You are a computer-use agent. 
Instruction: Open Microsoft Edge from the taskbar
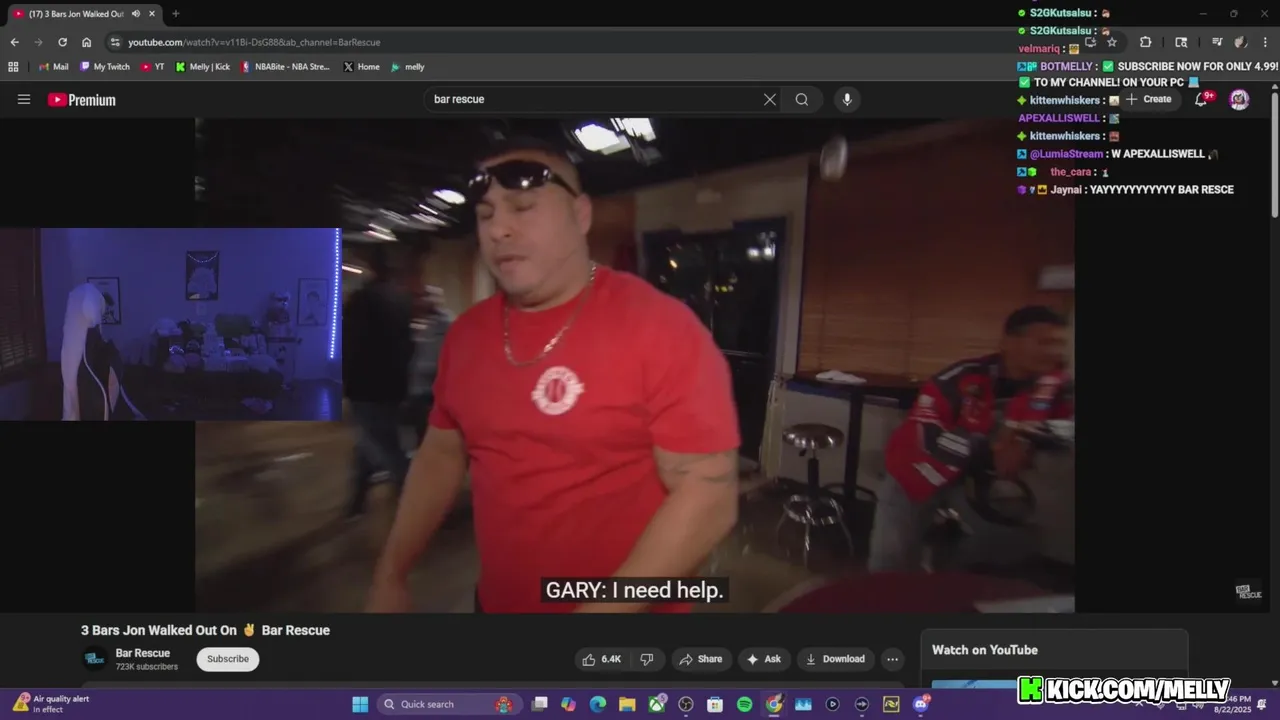(598, 704)
